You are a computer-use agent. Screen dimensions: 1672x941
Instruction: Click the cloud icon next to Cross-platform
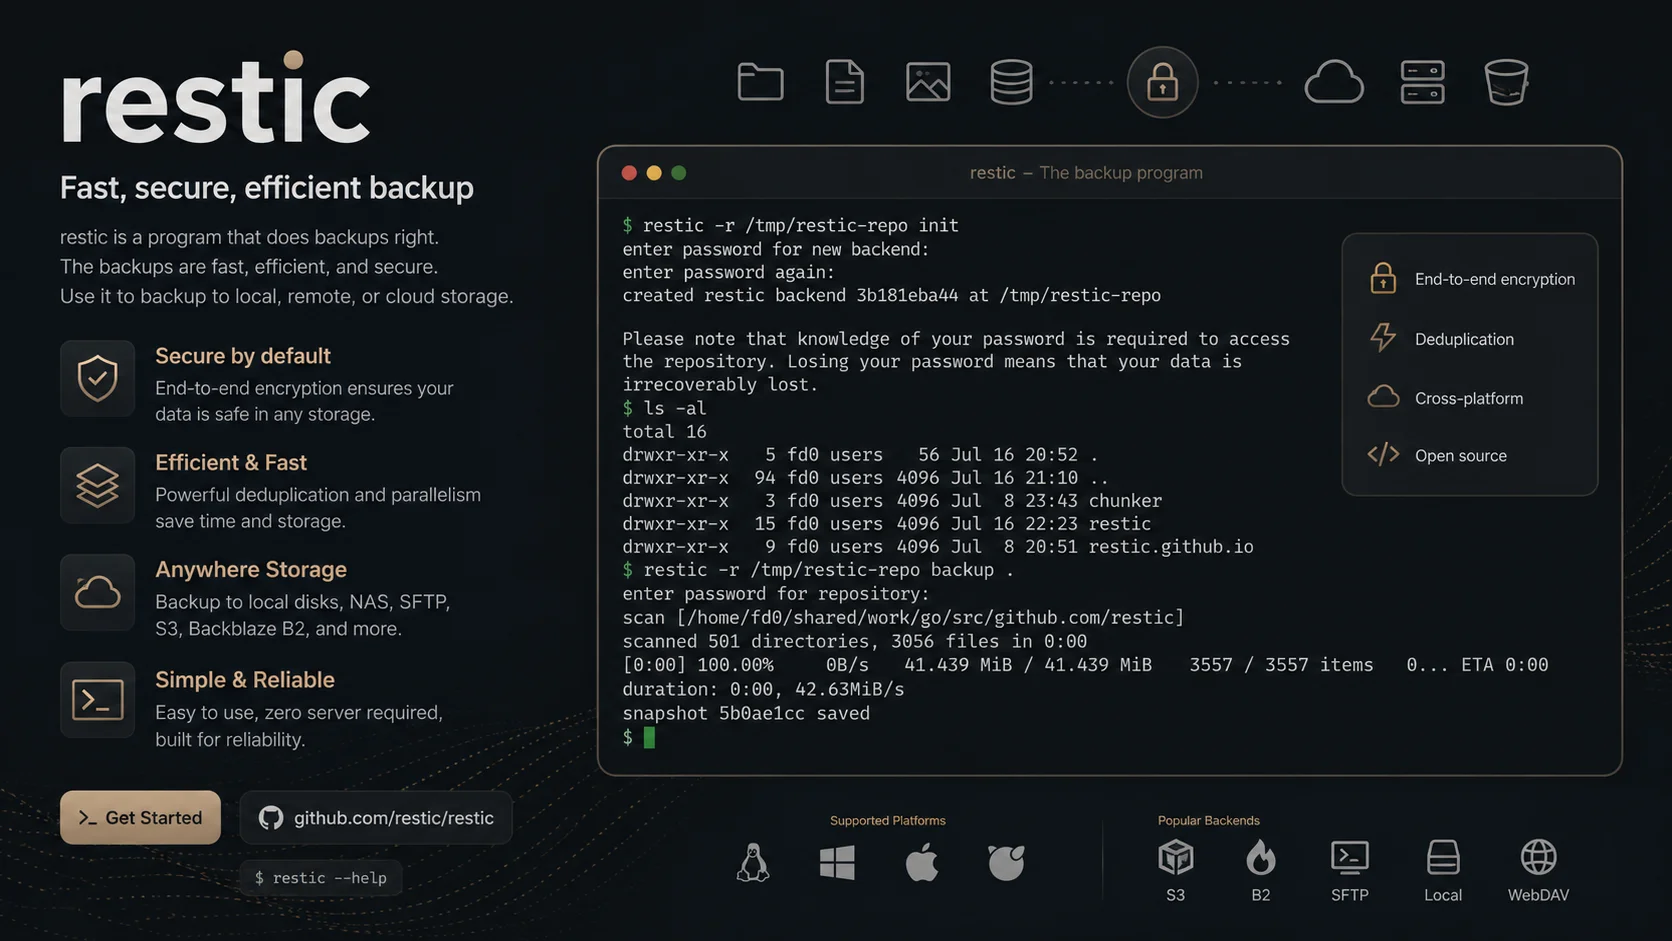click(1383, 397)
